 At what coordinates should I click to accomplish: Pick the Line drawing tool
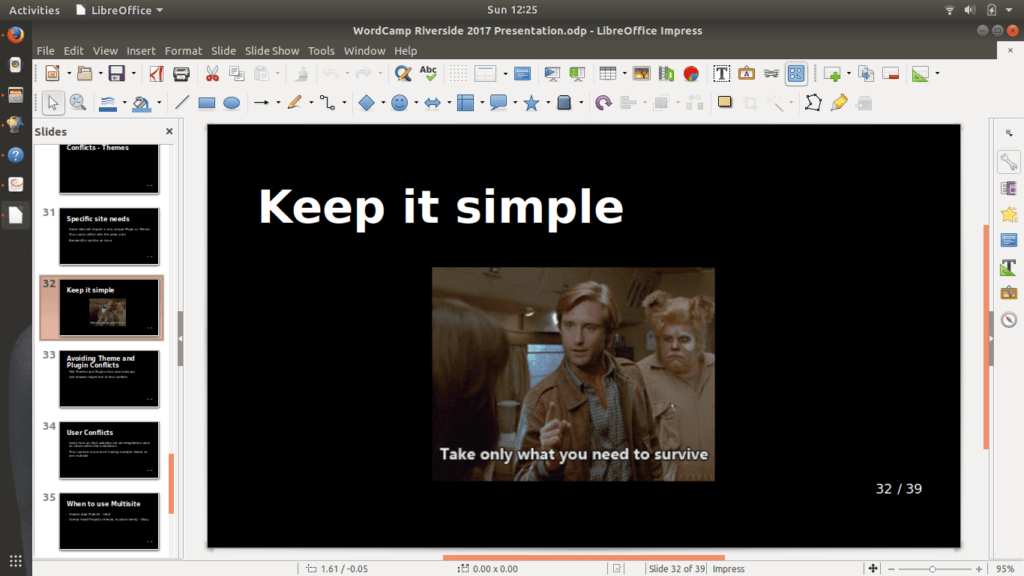(182, 103)
